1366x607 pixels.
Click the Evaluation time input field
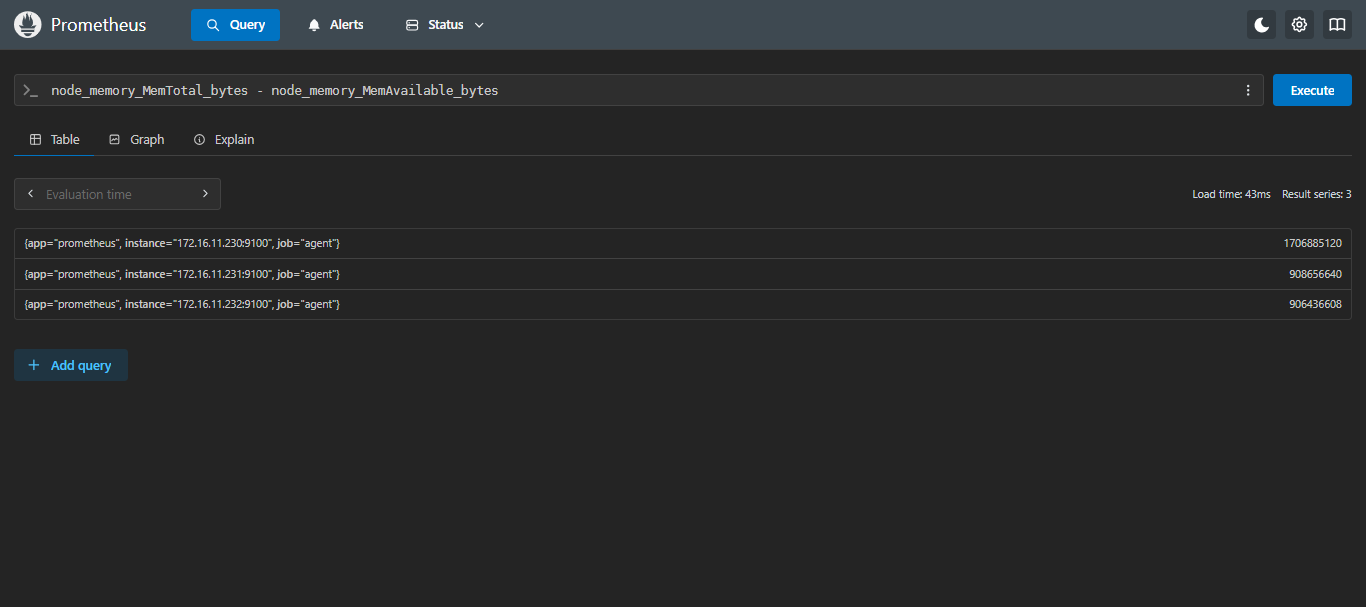[x=117, y=194]
